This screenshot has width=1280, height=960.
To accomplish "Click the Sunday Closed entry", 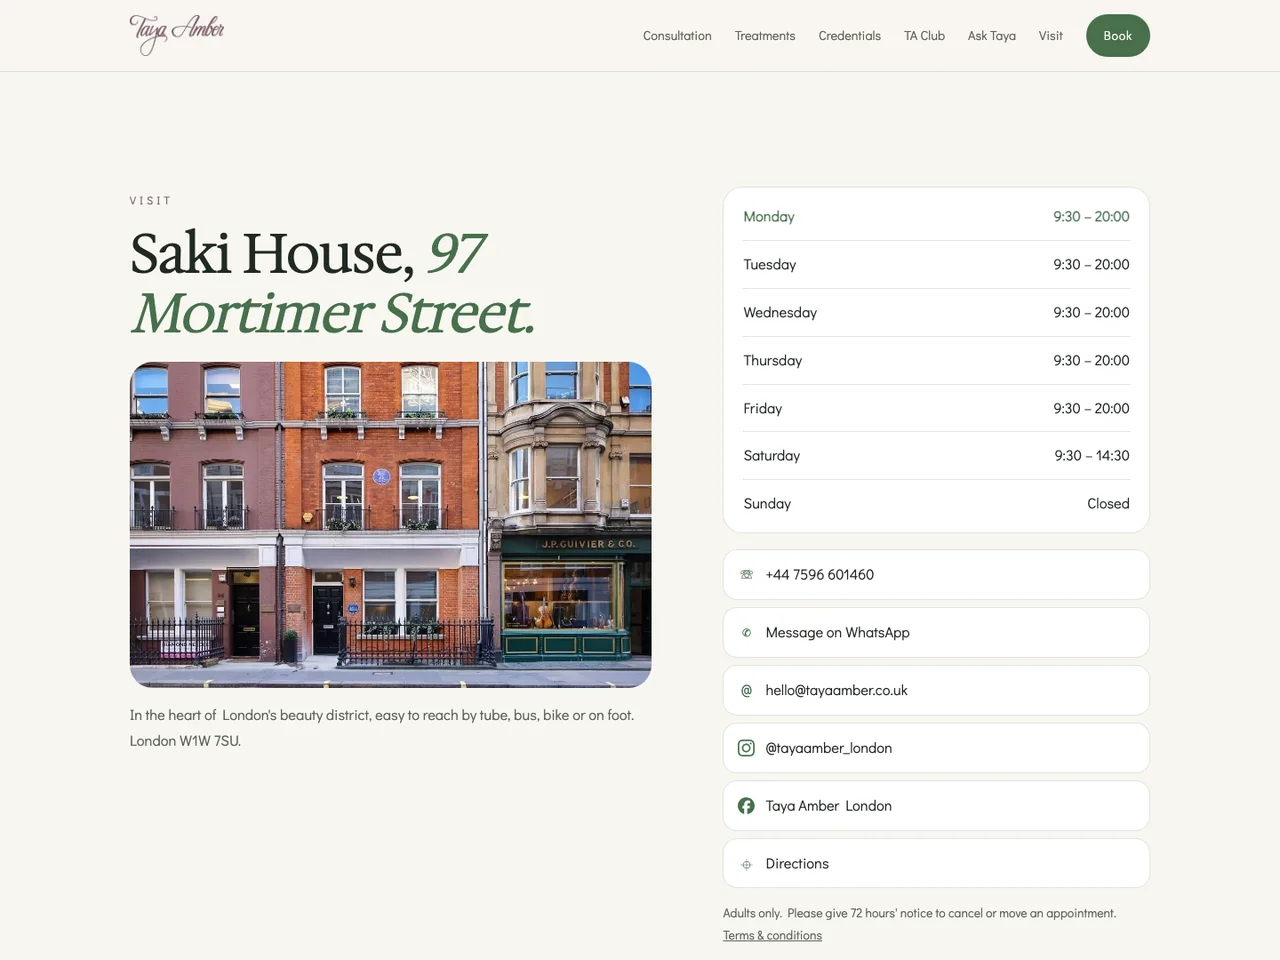I will (x=936, y=504).
